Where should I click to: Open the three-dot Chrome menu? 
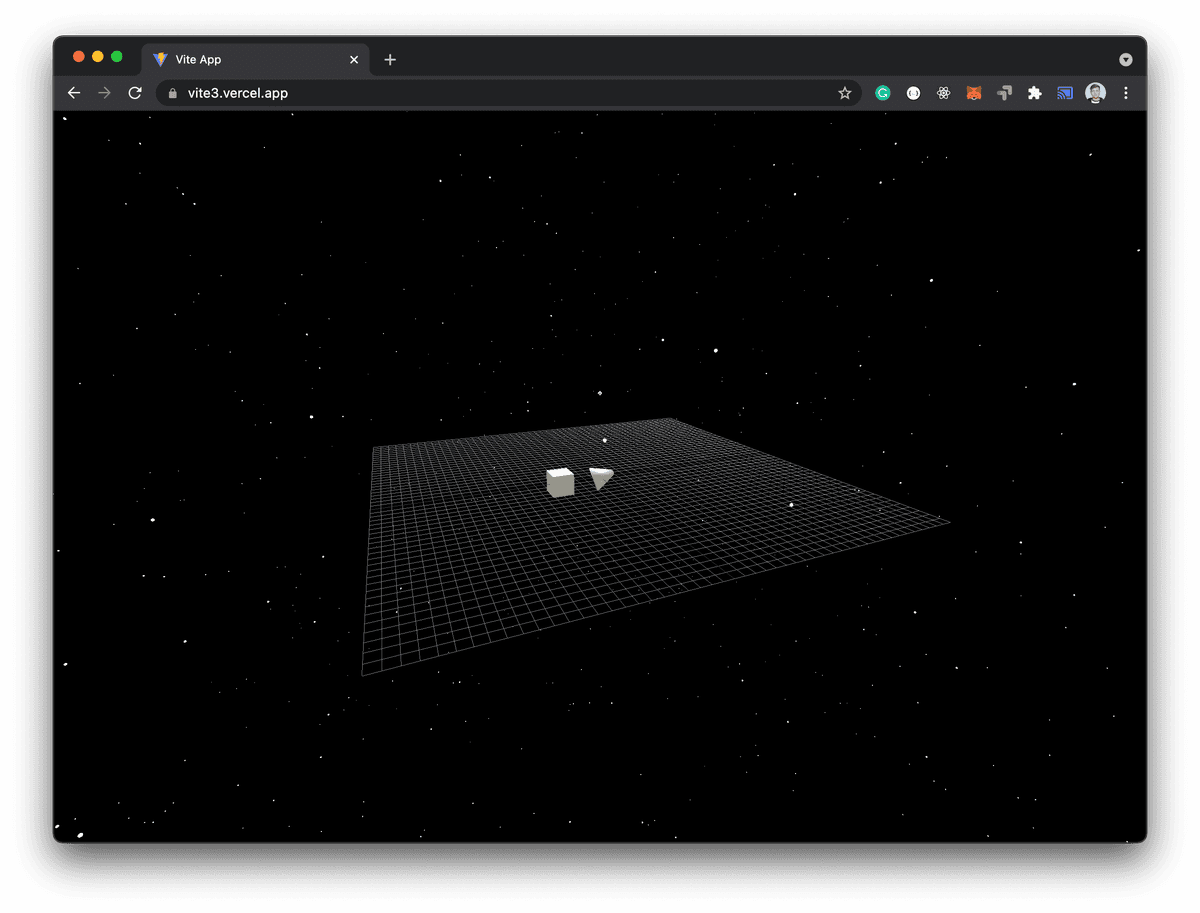click(1126, 92)
